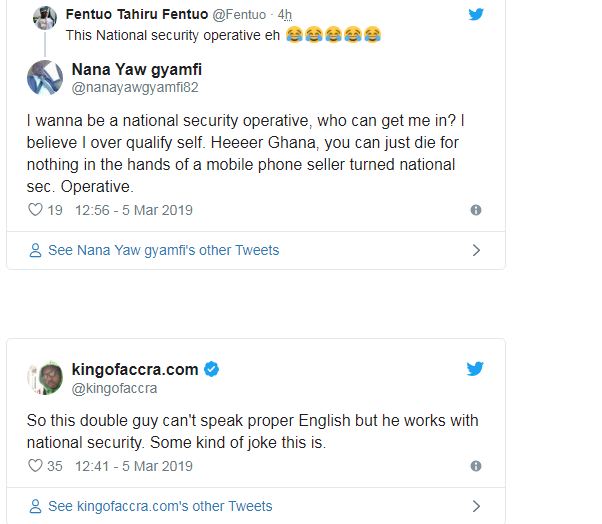Open info icon on Nana Yaw gyamfi tweet
The image size is (602, 524).
[x=476, y=210]
